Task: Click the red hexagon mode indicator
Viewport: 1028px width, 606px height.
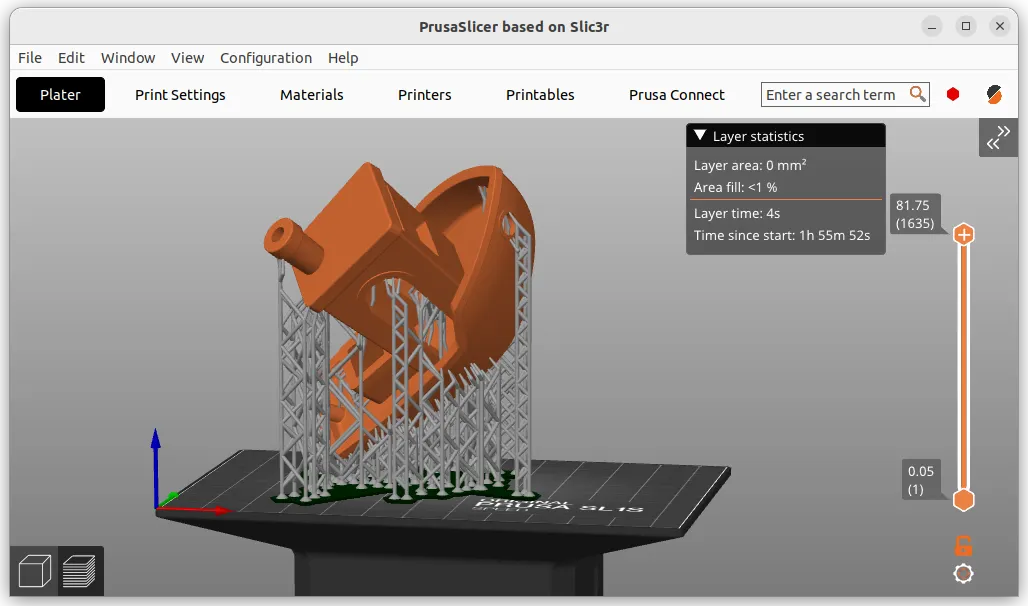Action: click(953, 94)
